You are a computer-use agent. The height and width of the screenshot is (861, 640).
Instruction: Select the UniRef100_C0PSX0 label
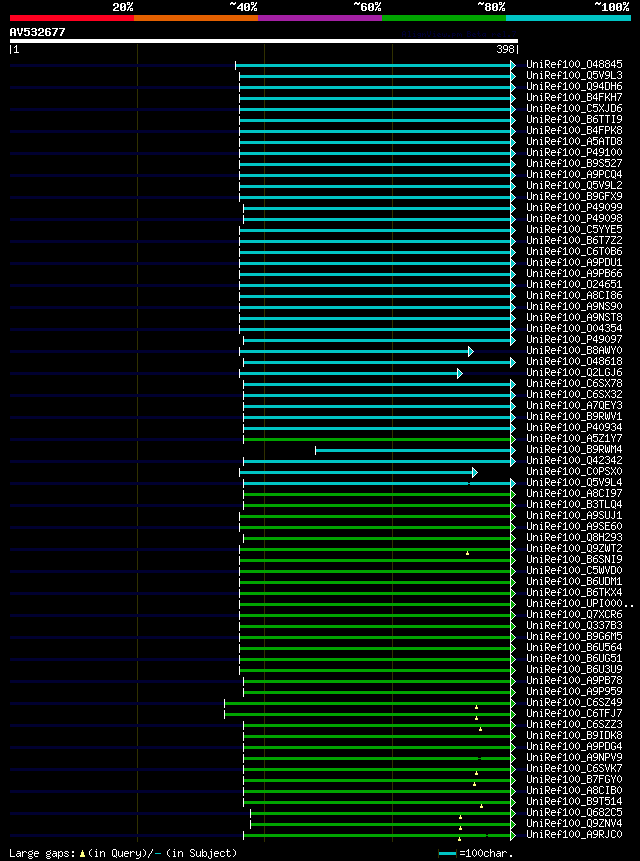[x=574, y=471]
